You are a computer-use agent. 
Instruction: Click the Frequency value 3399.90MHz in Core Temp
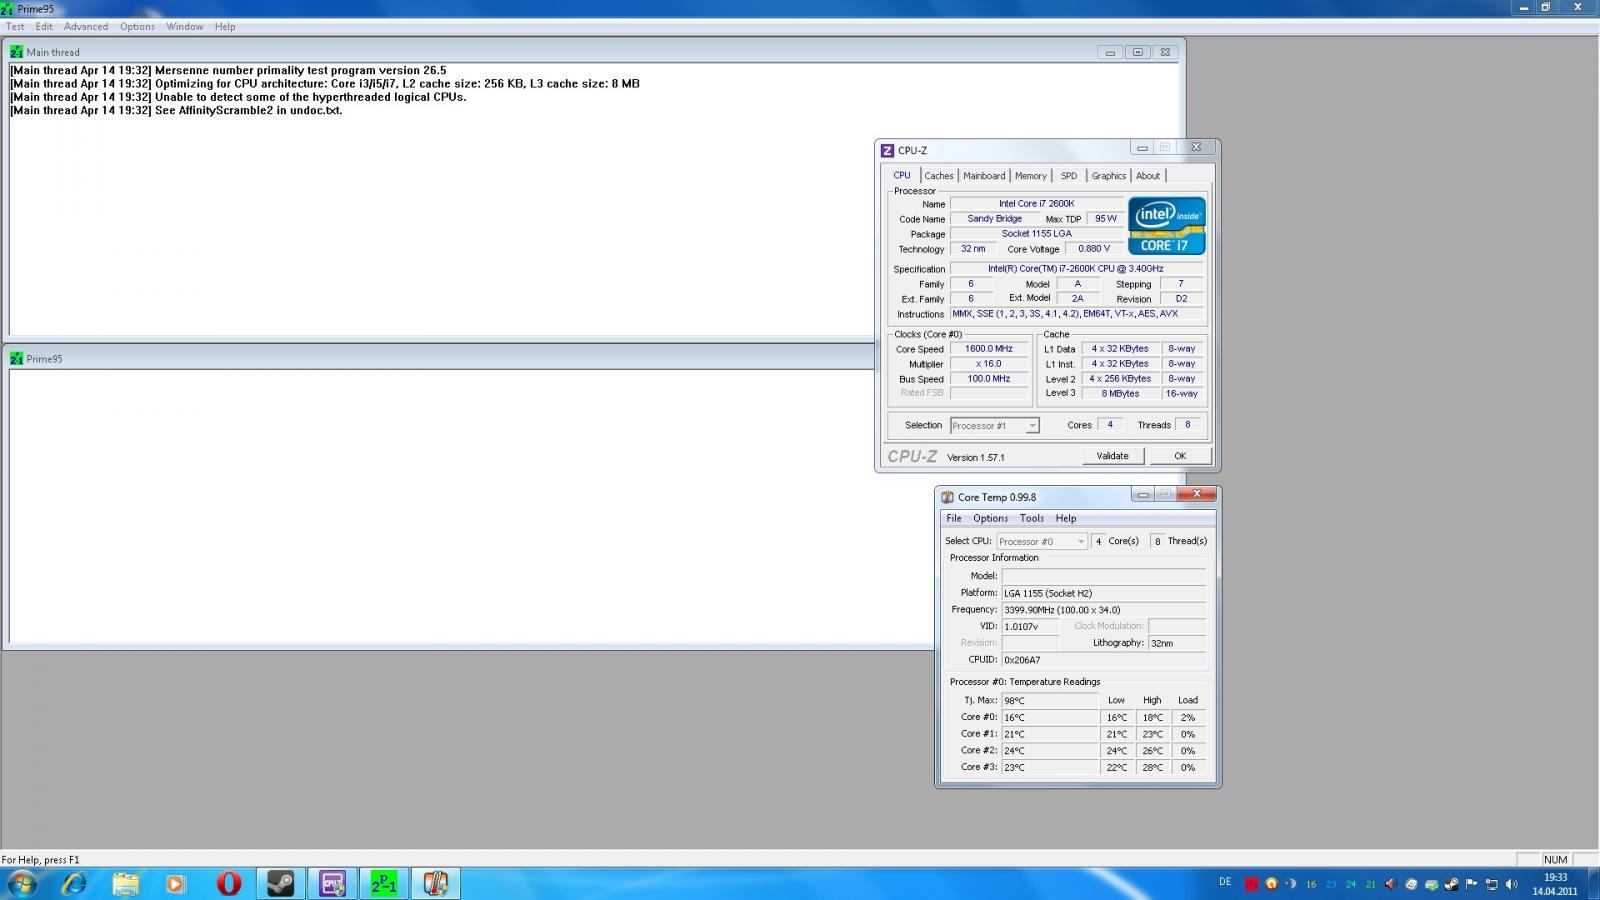click(x=1104, y=610)
